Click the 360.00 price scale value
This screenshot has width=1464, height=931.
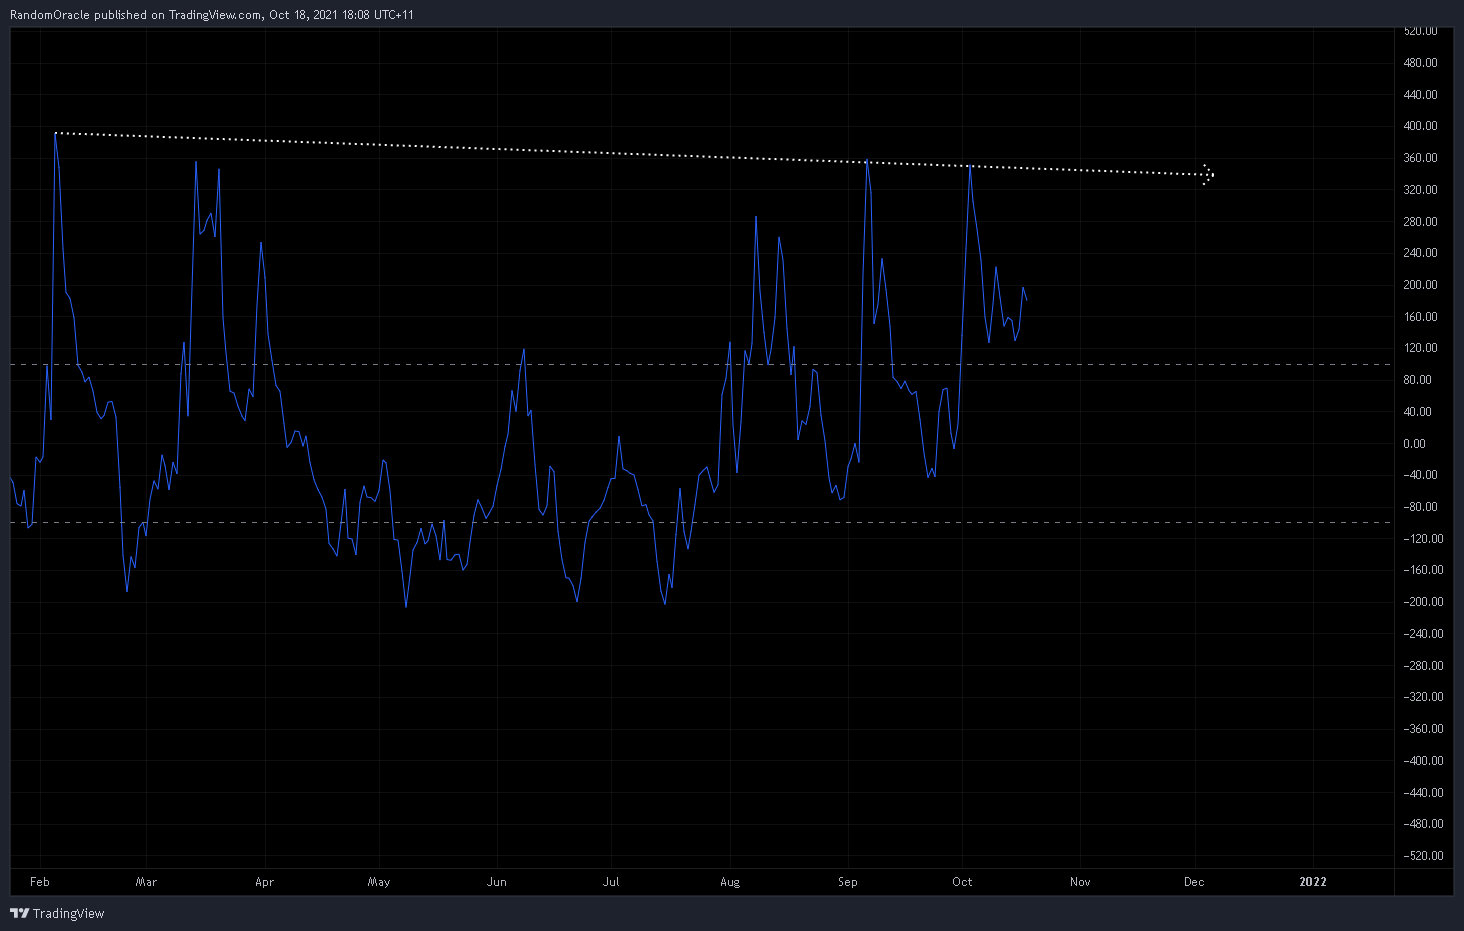pos(1420,158)
